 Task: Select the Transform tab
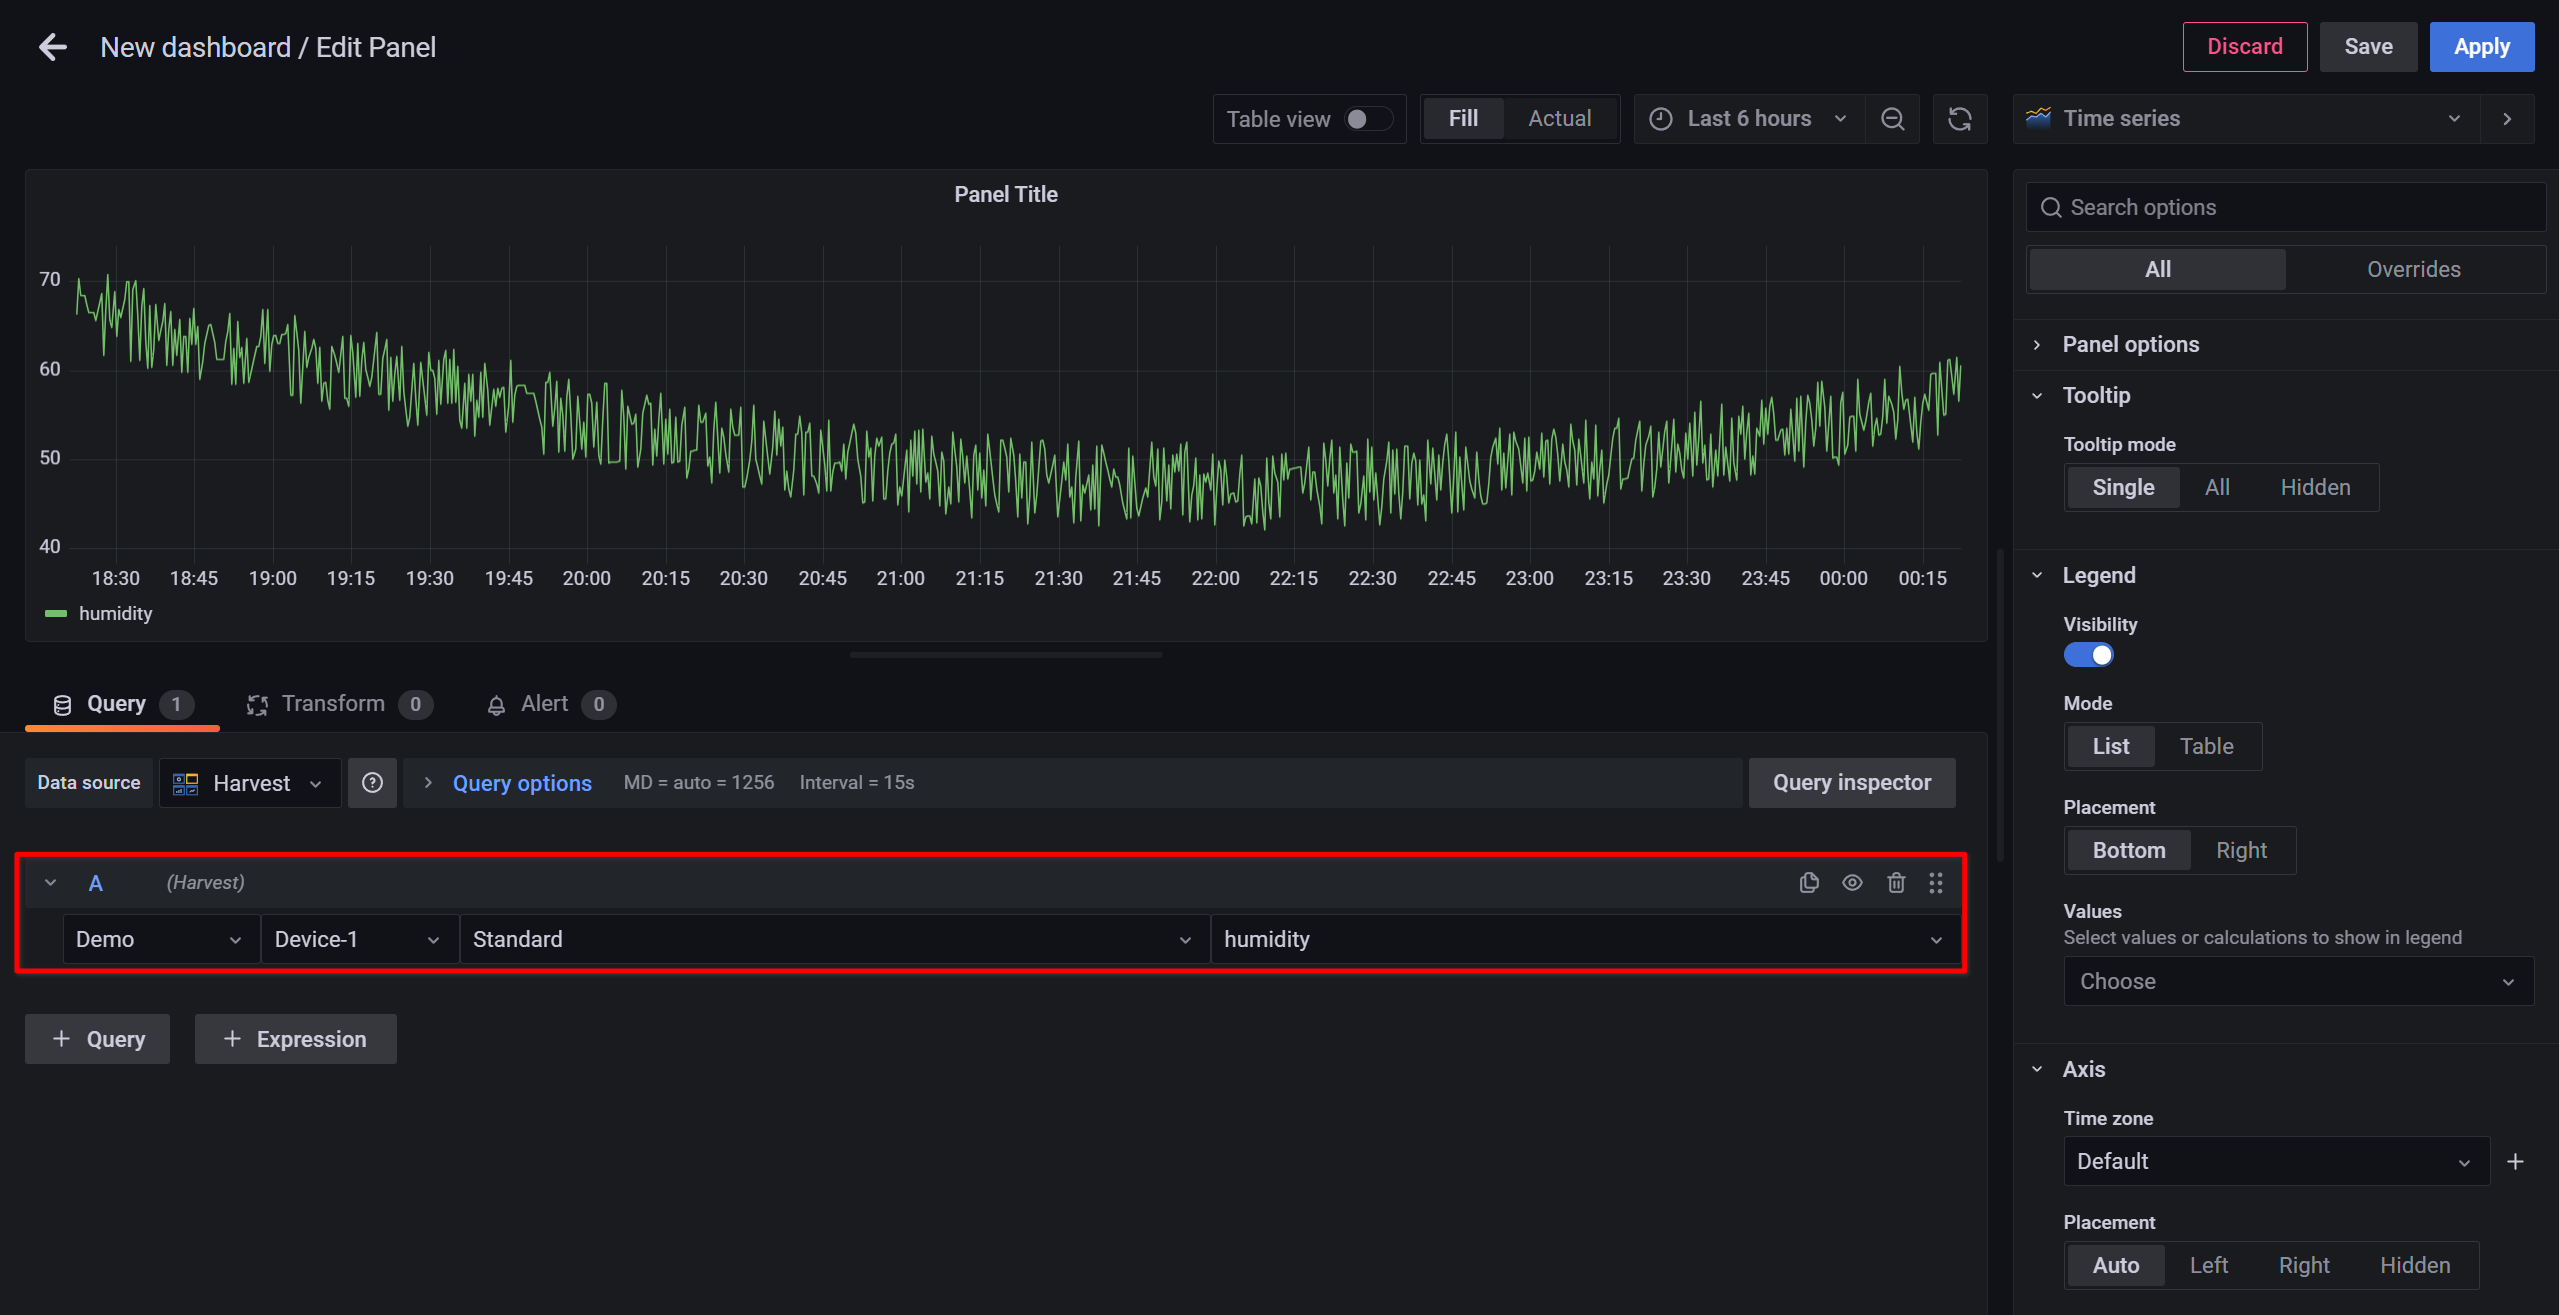[332, 703]
